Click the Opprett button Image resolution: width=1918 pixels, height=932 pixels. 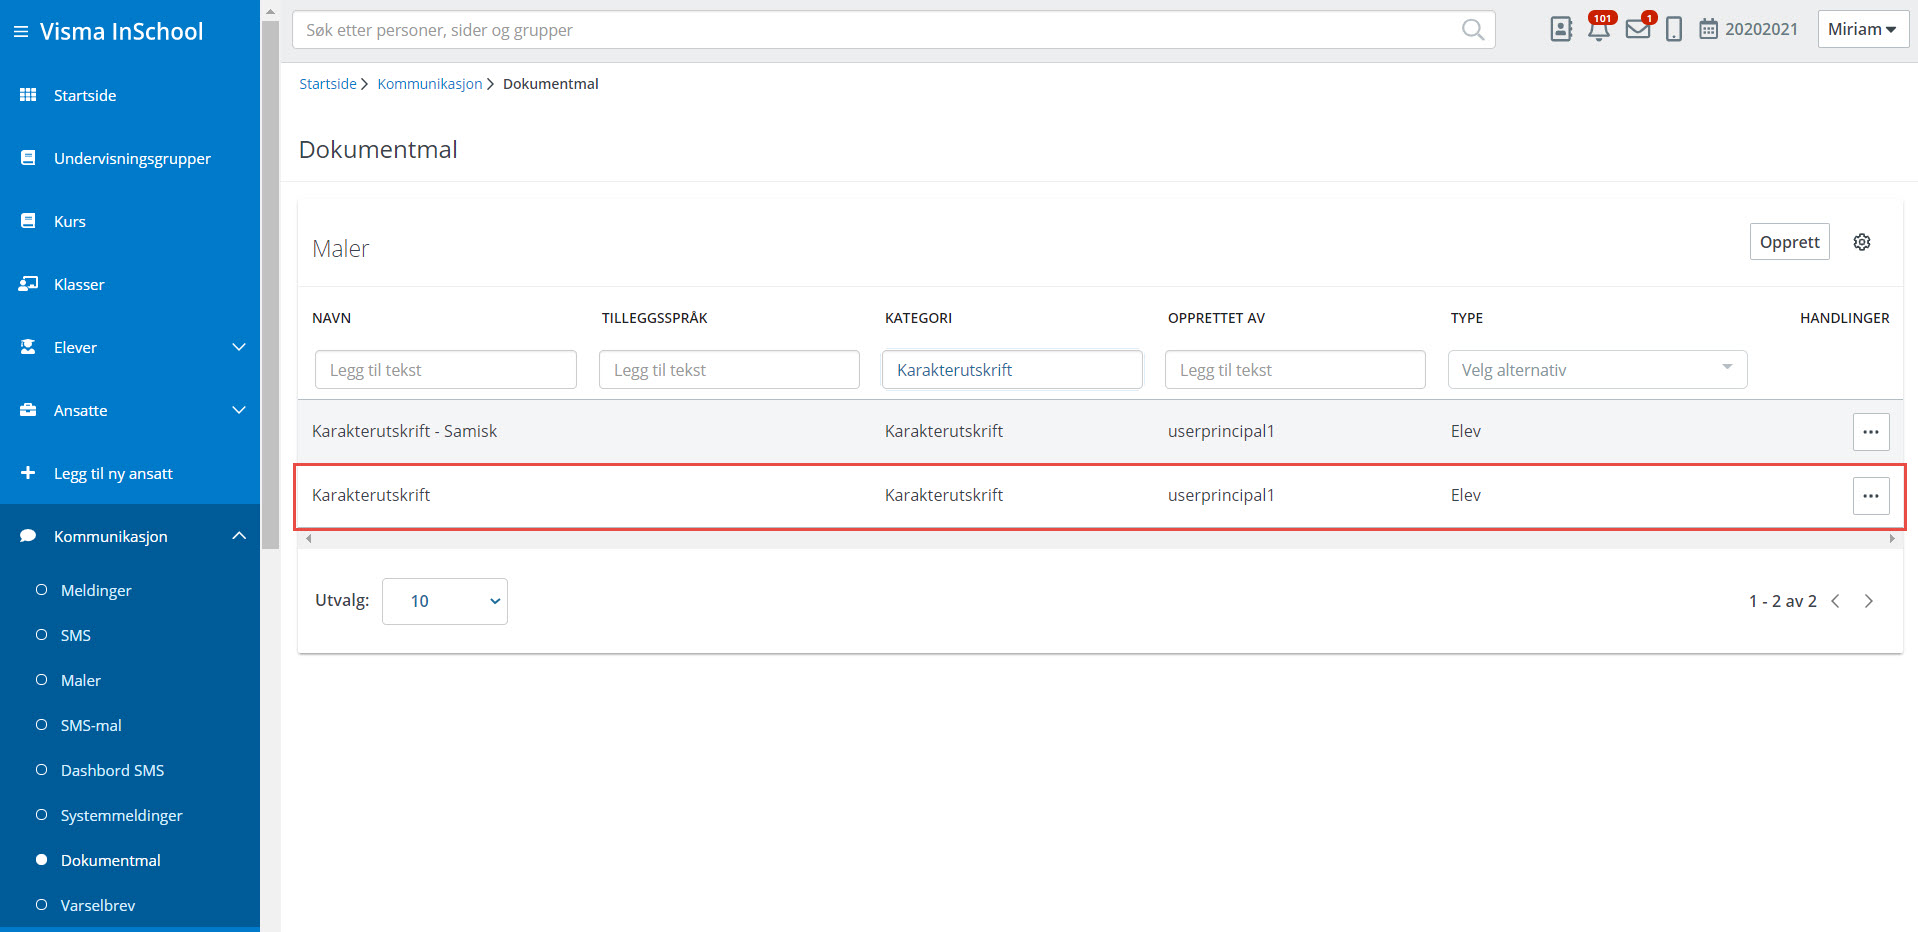(x=1788, y=242)
